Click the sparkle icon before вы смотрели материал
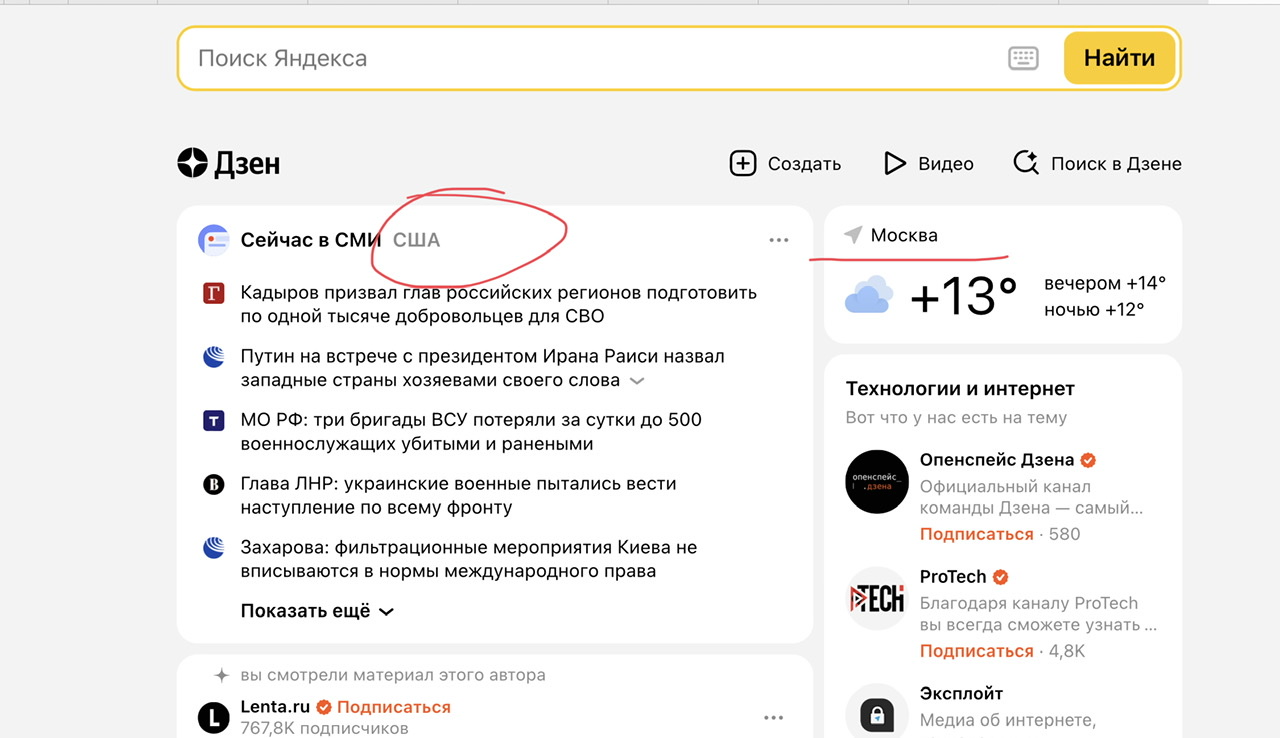 (x=222, y=675)
